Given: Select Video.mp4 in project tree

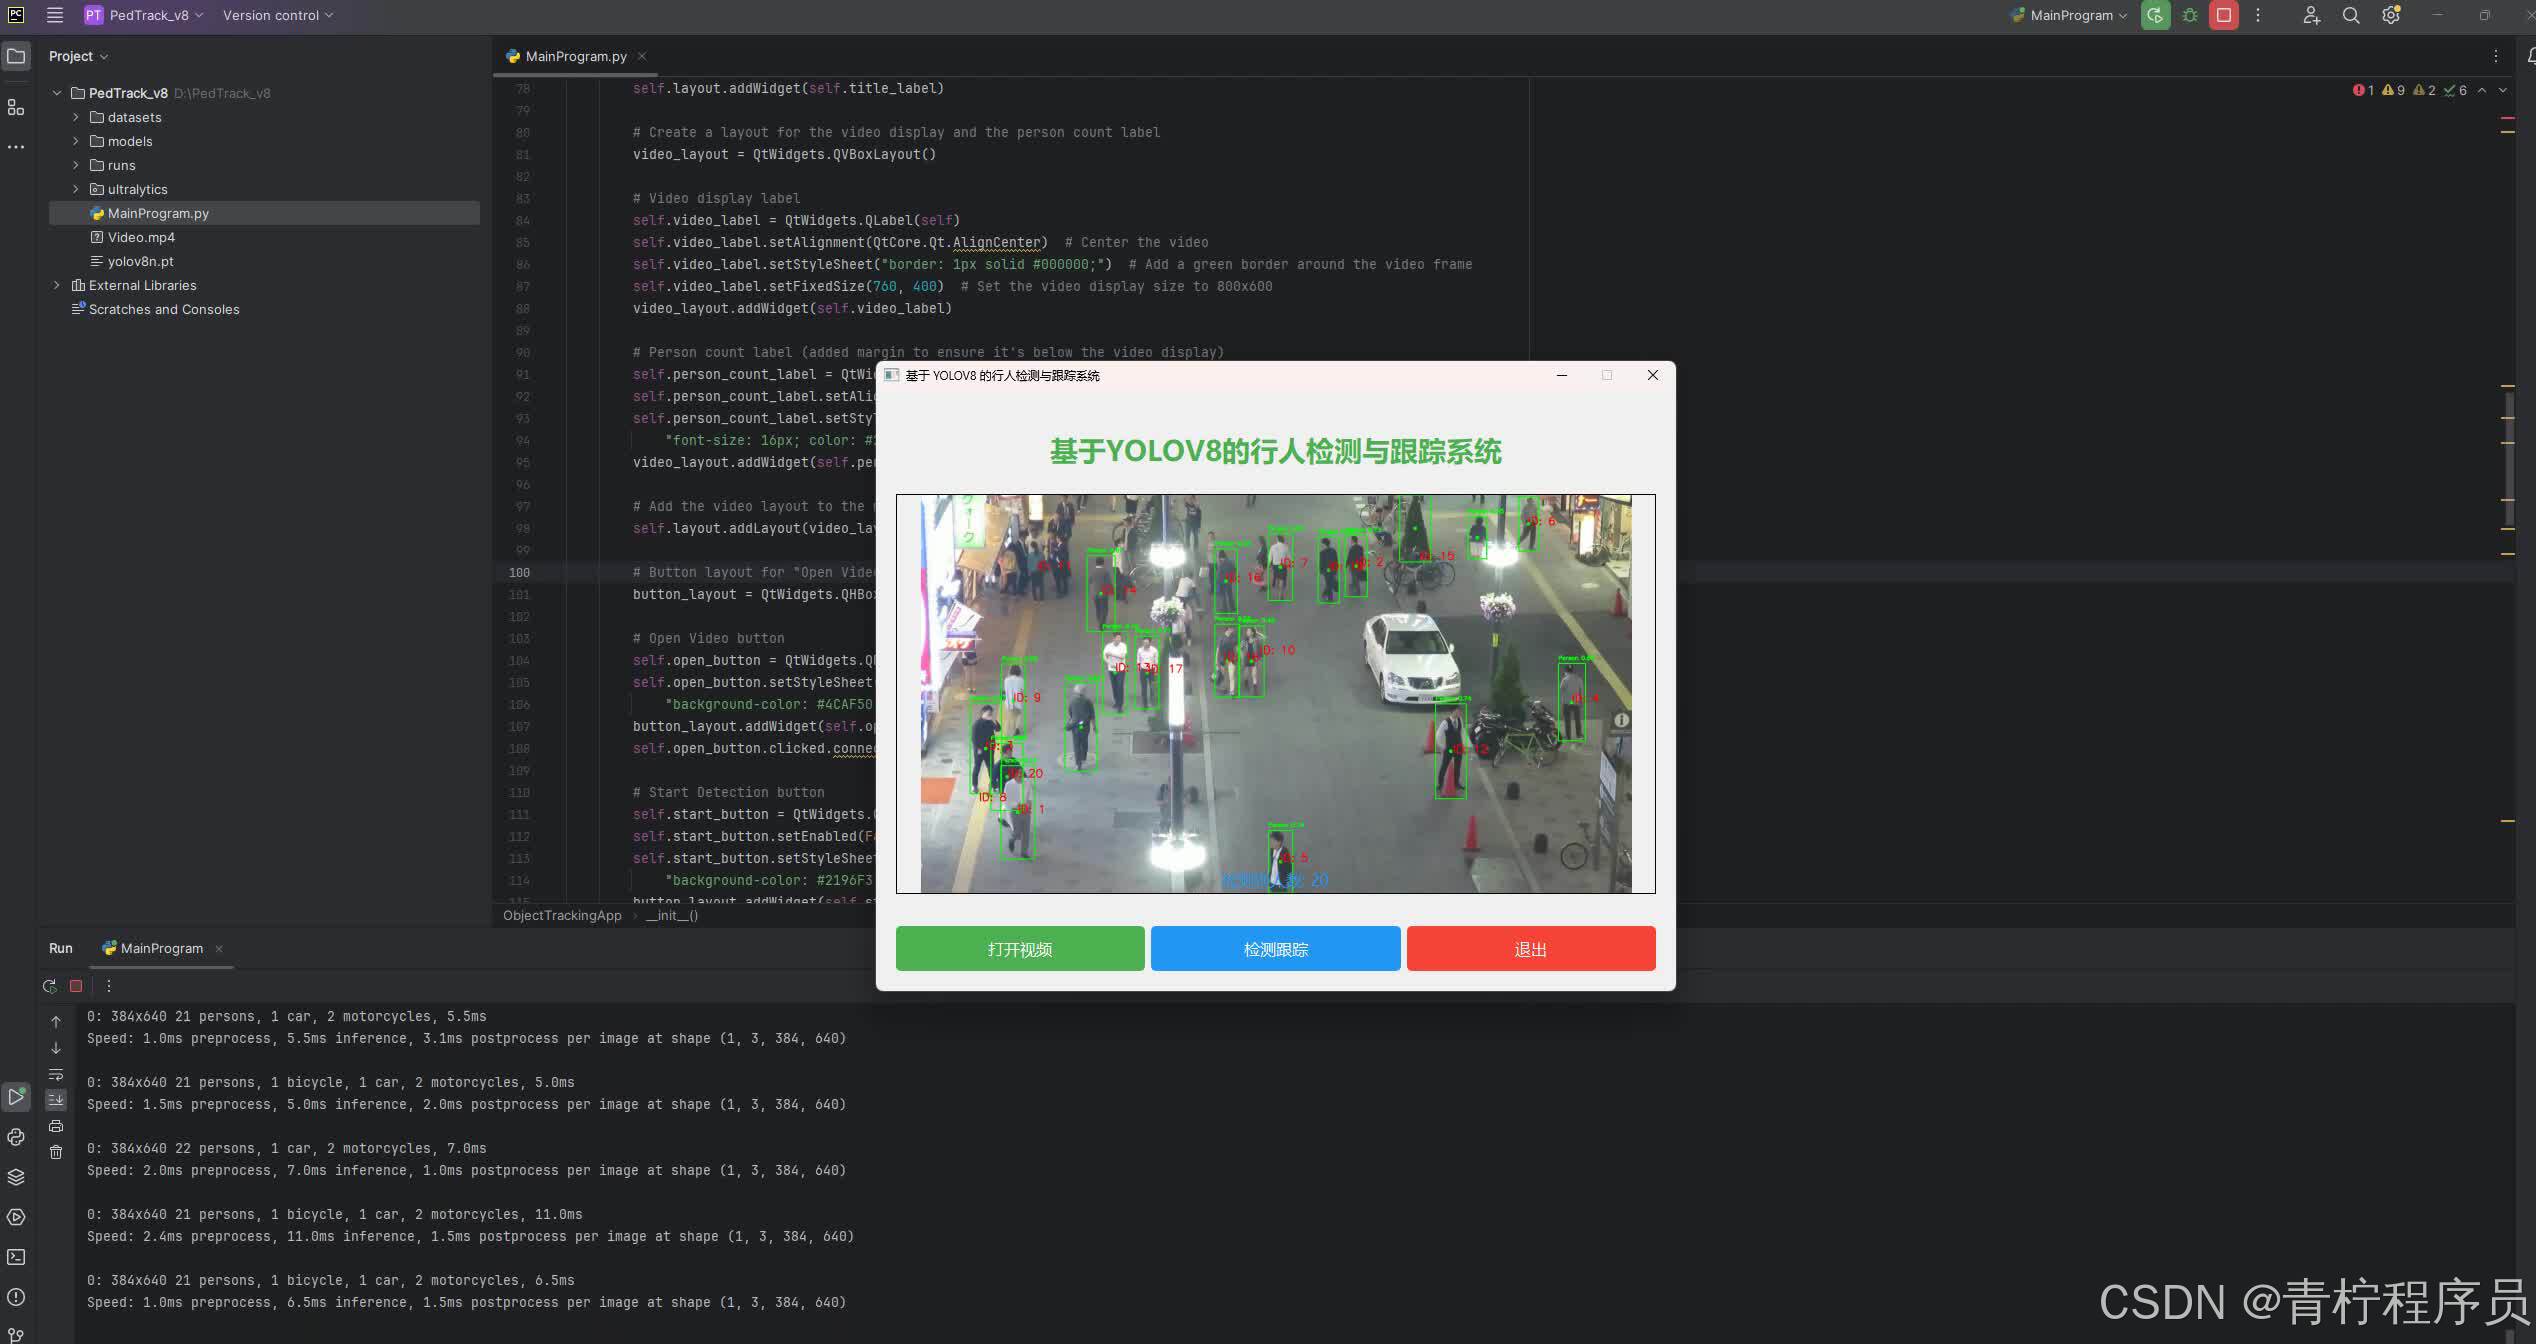Looking at the screenshot, I should pos(141,237).
